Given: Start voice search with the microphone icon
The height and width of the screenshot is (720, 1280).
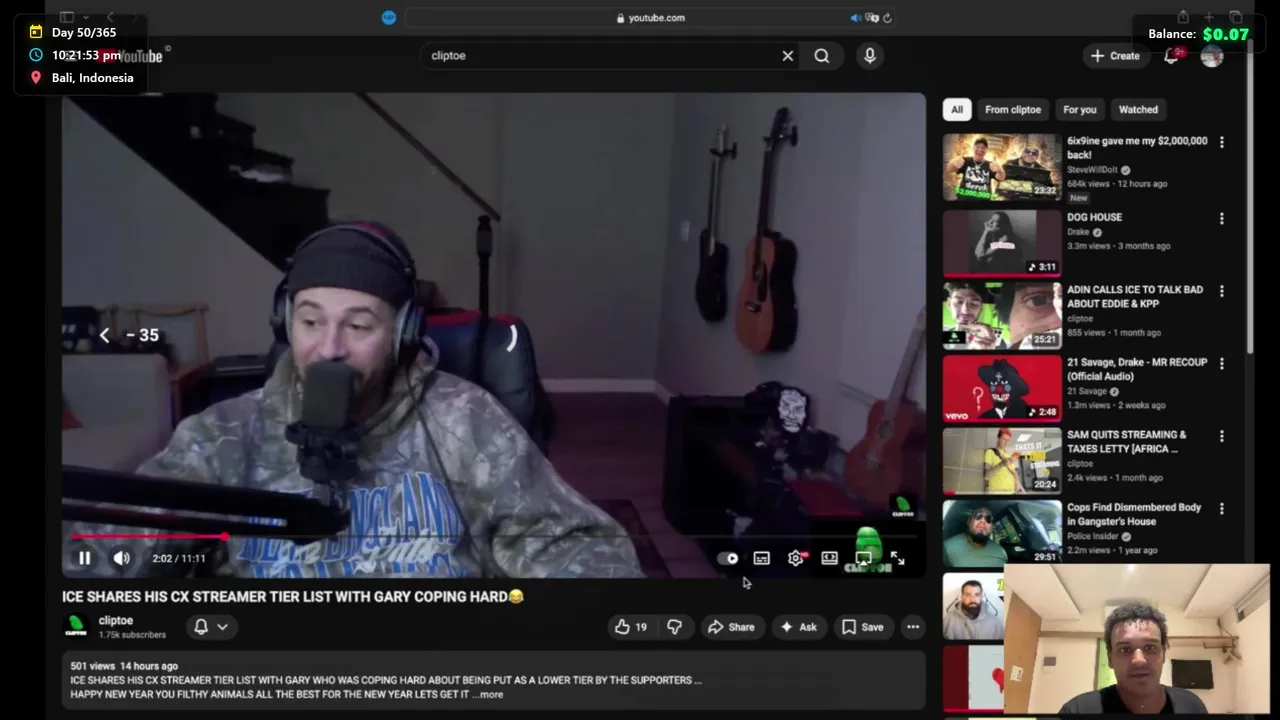Looking at the screenshot, I should click(870, 56).
